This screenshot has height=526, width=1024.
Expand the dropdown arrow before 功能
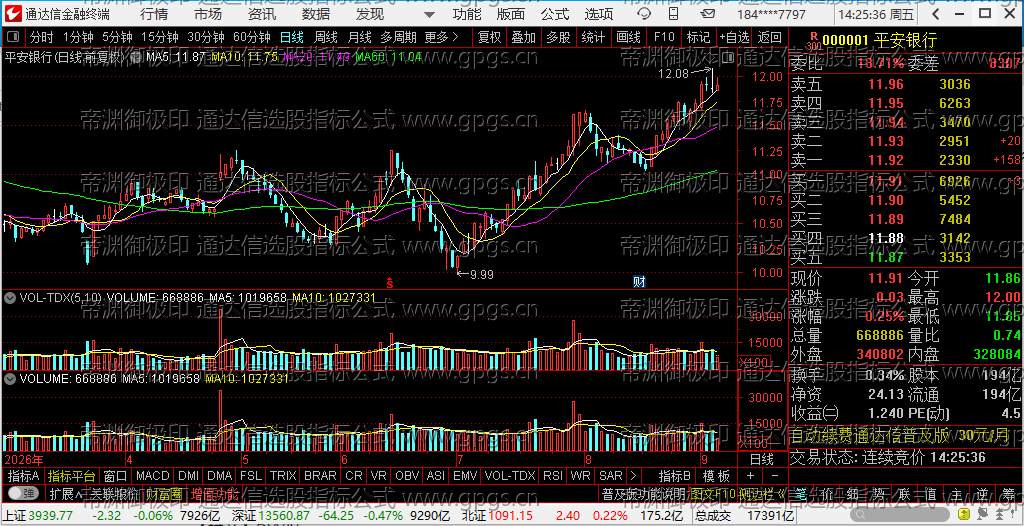coord(428,14)
